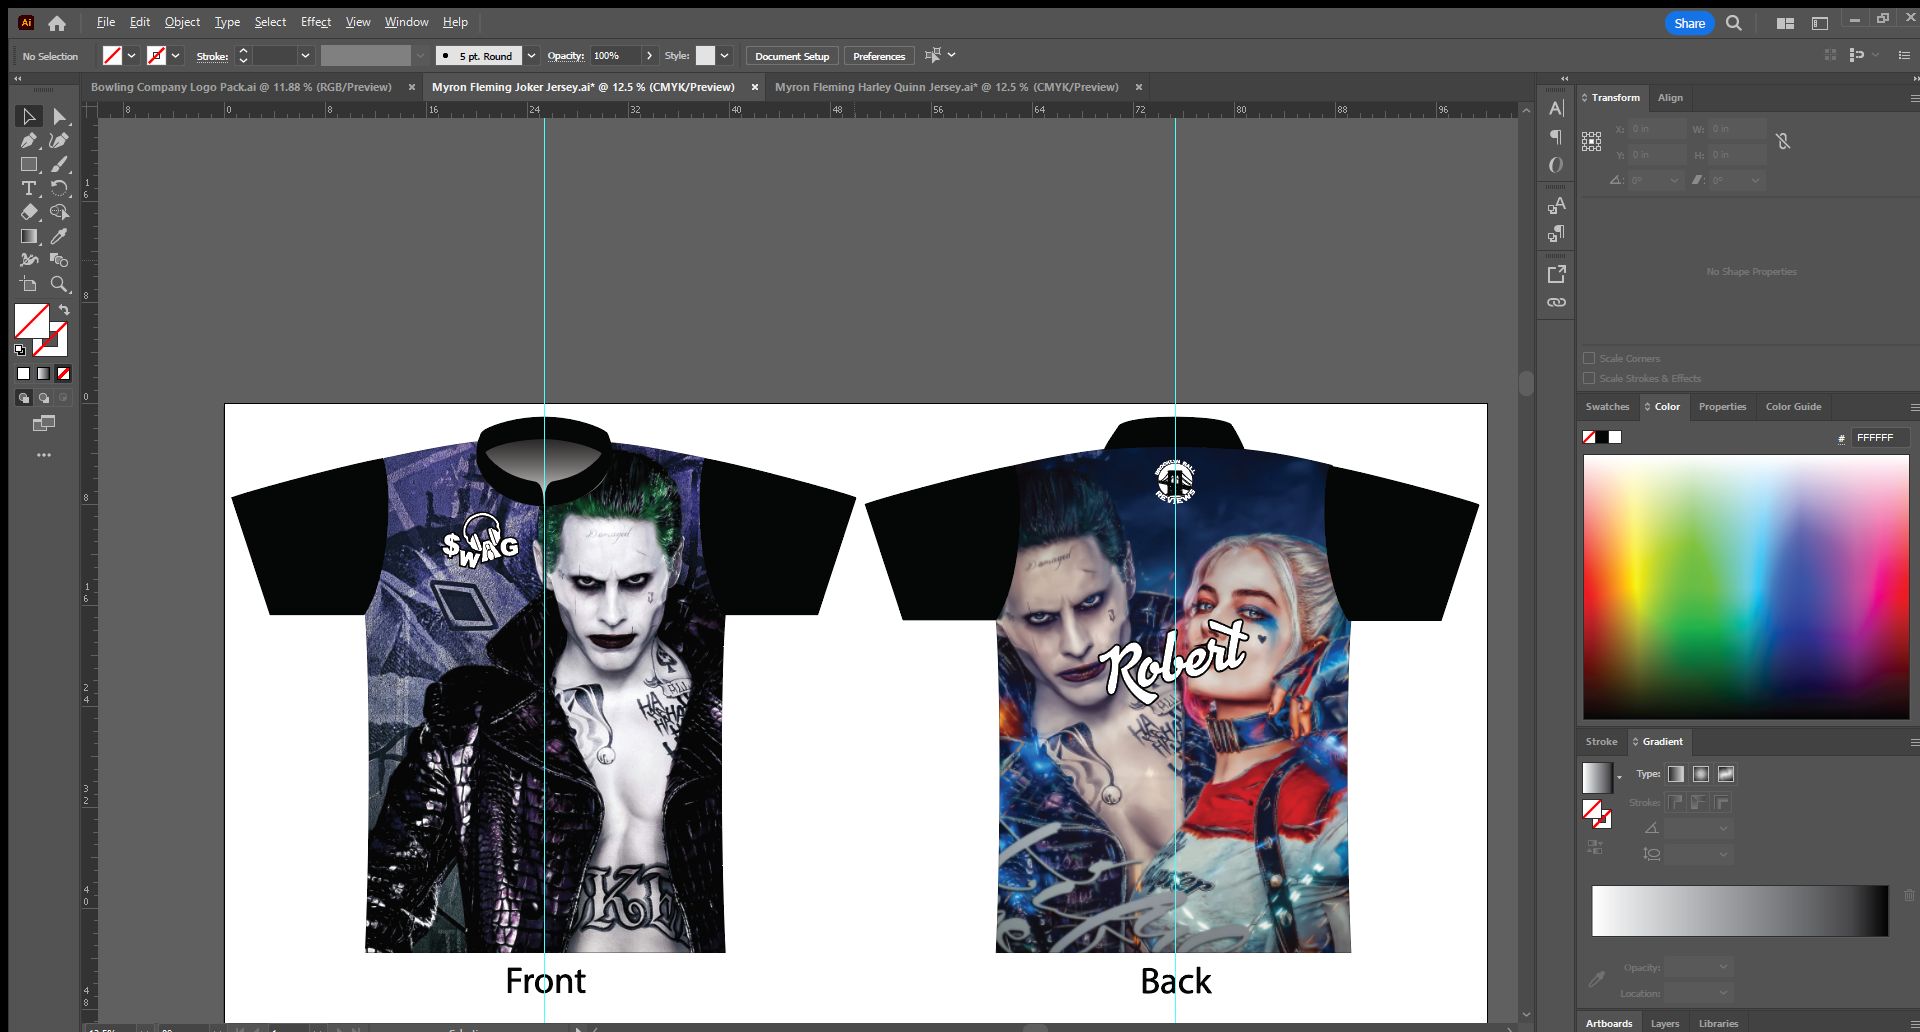Choose the Artboard tool

pos(29,284)
